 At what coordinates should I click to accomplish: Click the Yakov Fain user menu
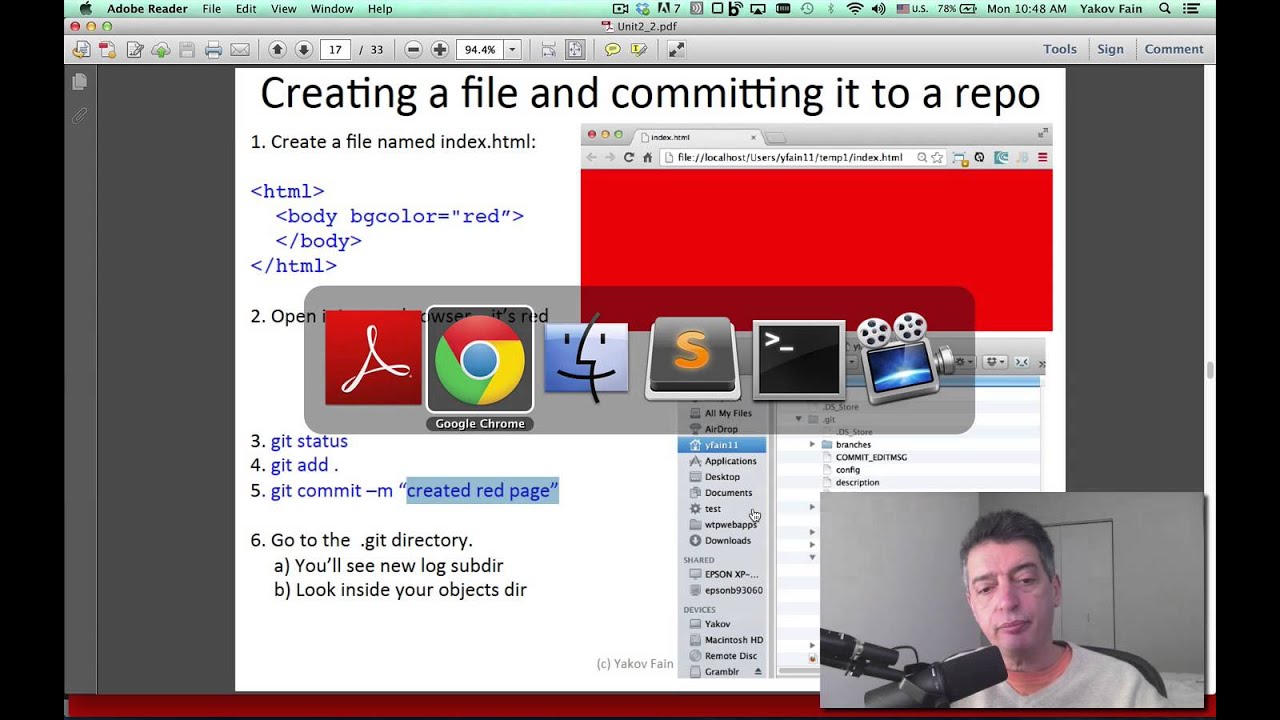click(x=1113, y=9)
